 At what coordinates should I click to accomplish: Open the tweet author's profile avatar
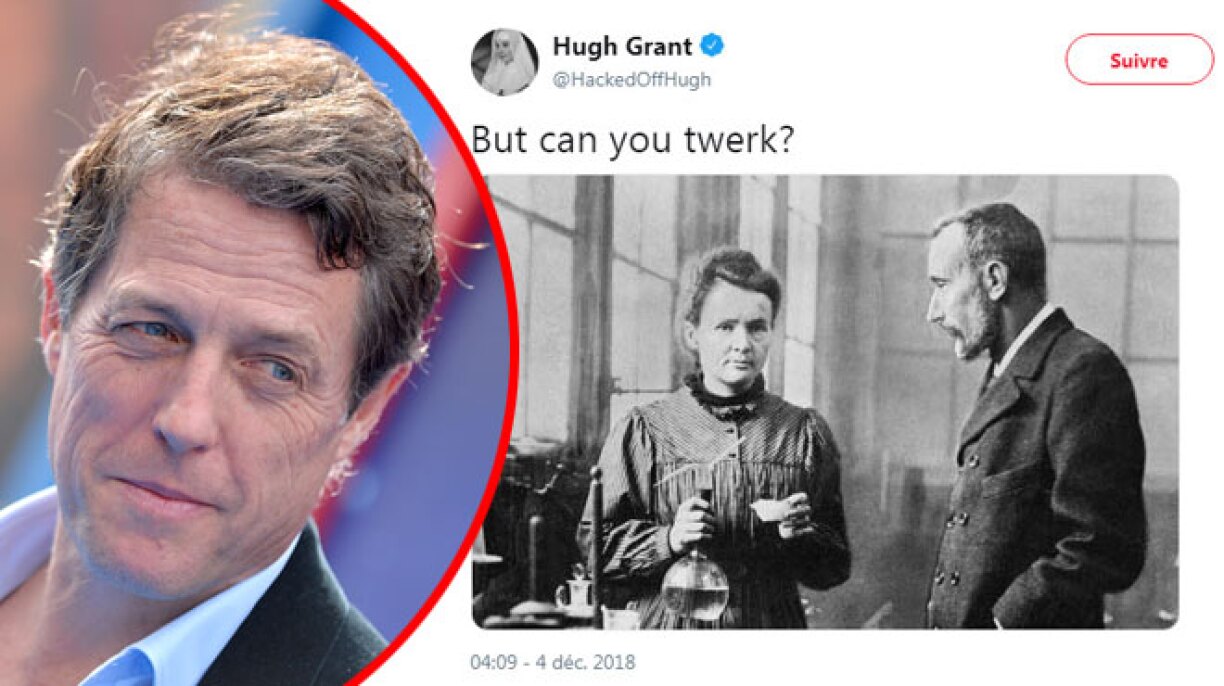tap(504, 62)
